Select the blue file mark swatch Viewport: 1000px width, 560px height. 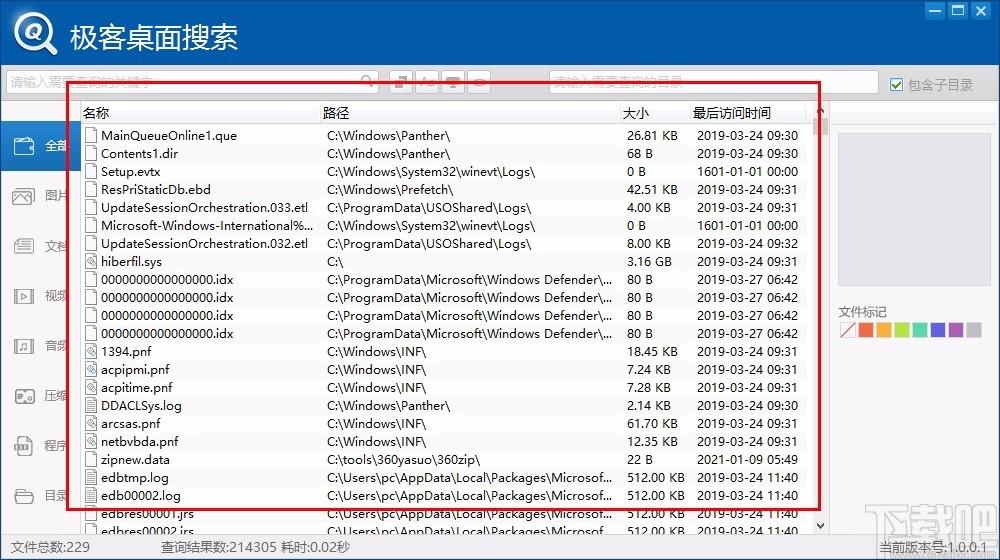coord(938,330)
